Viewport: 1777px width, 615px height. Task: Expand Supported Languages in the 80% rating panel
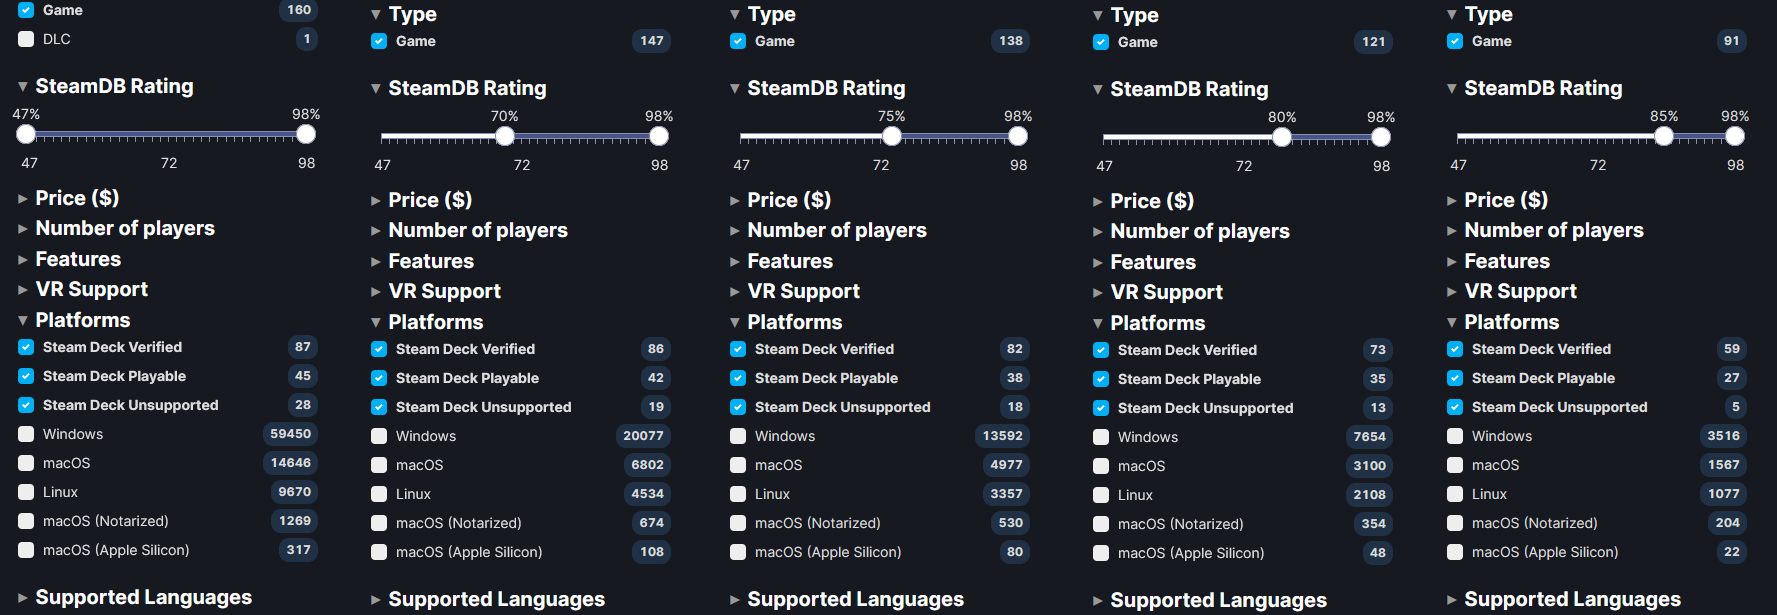point(1217,600)
